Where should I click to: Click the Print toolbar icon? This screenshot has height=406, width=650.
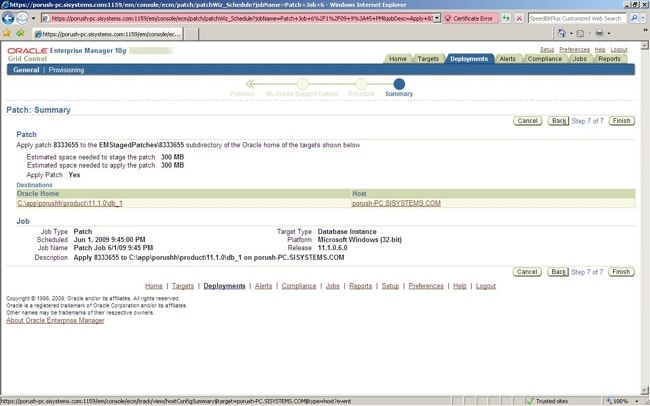[x=599, y=33]
